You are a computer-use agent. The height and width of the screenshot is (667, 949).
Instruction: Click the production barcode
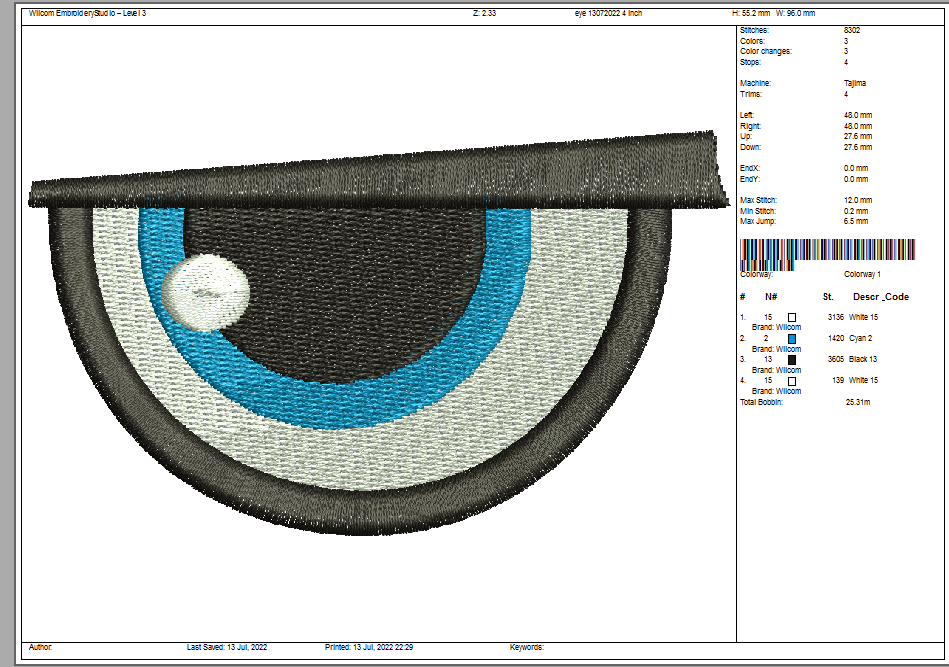827,252
